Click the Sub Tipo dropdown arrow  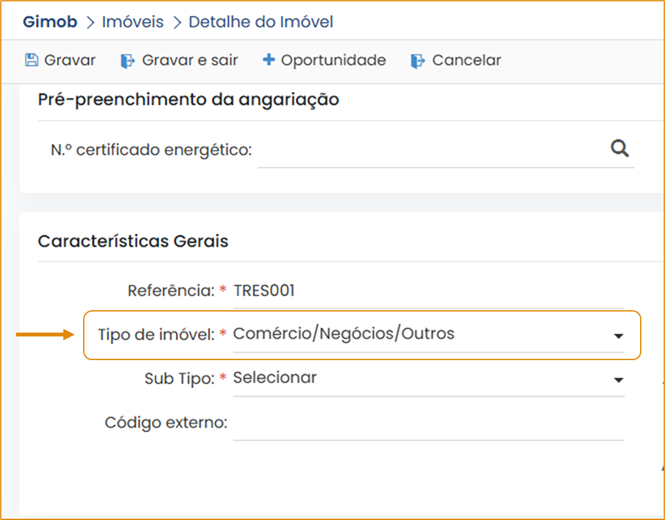coord(618,381)
